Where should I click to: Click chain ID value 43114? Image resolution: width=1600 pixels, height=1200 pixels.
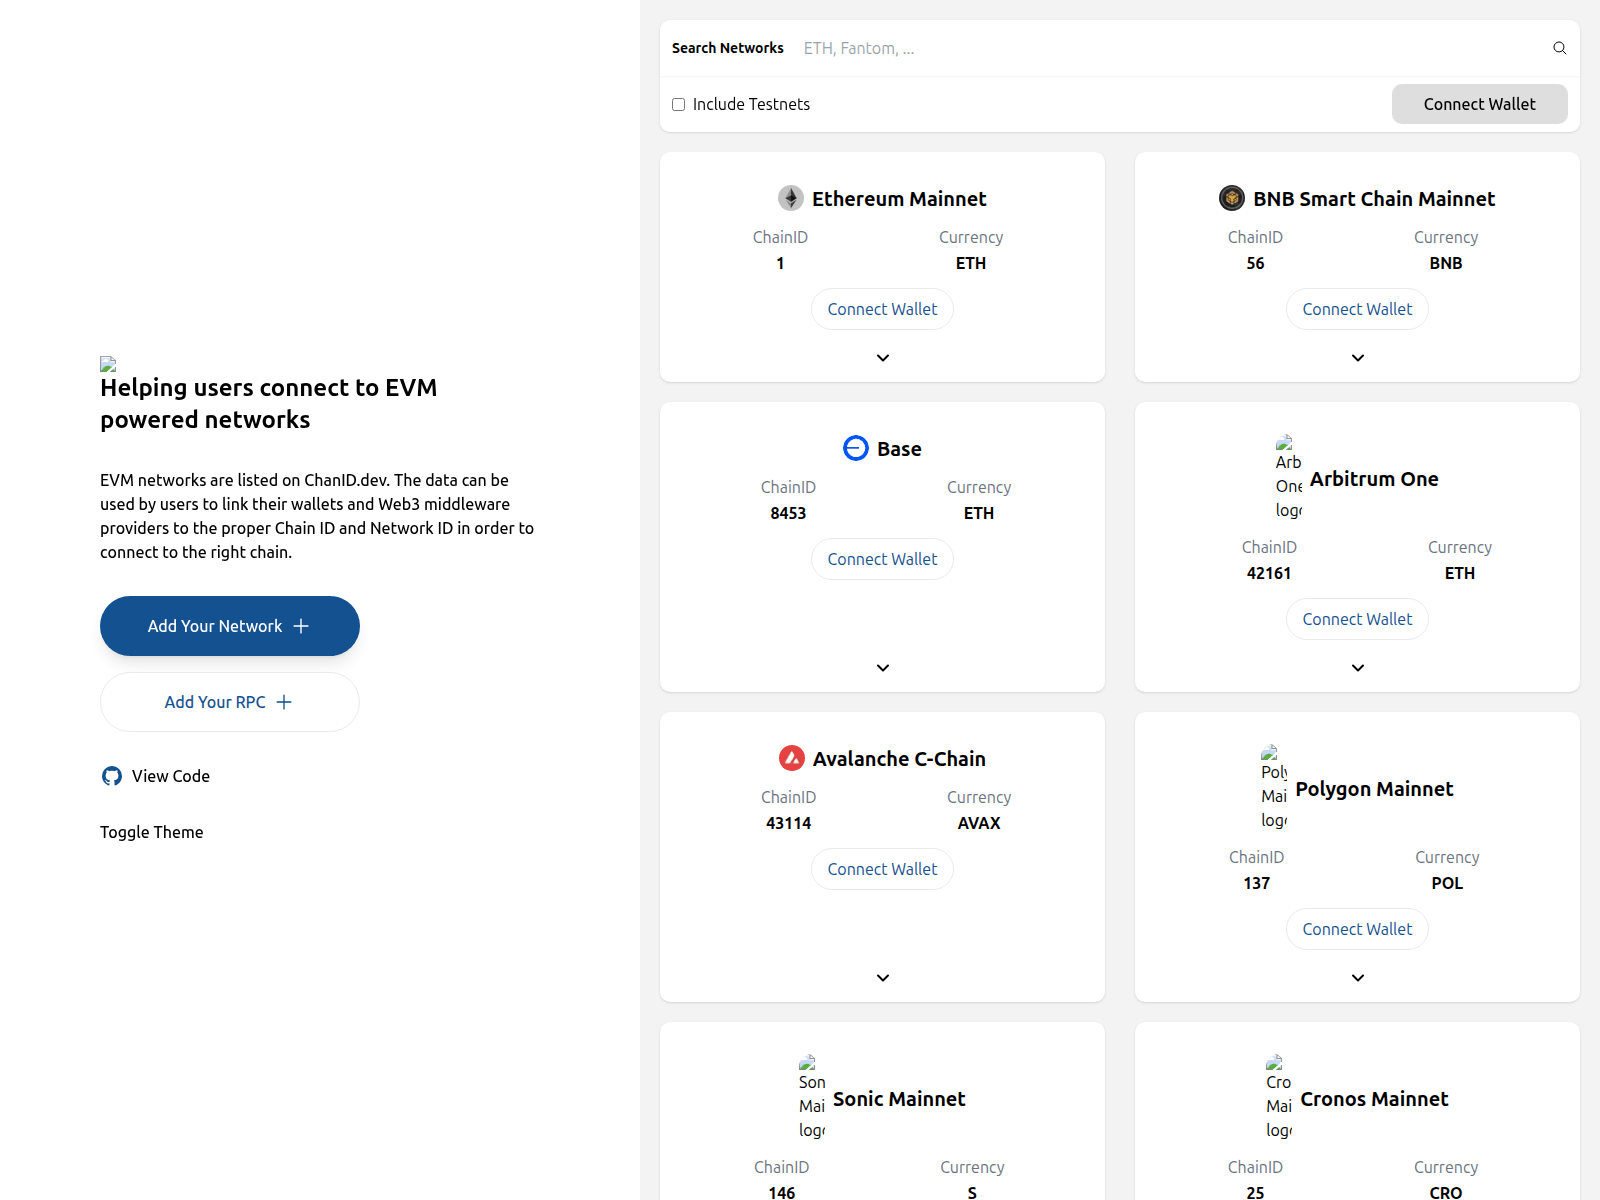tap(788, 823)
